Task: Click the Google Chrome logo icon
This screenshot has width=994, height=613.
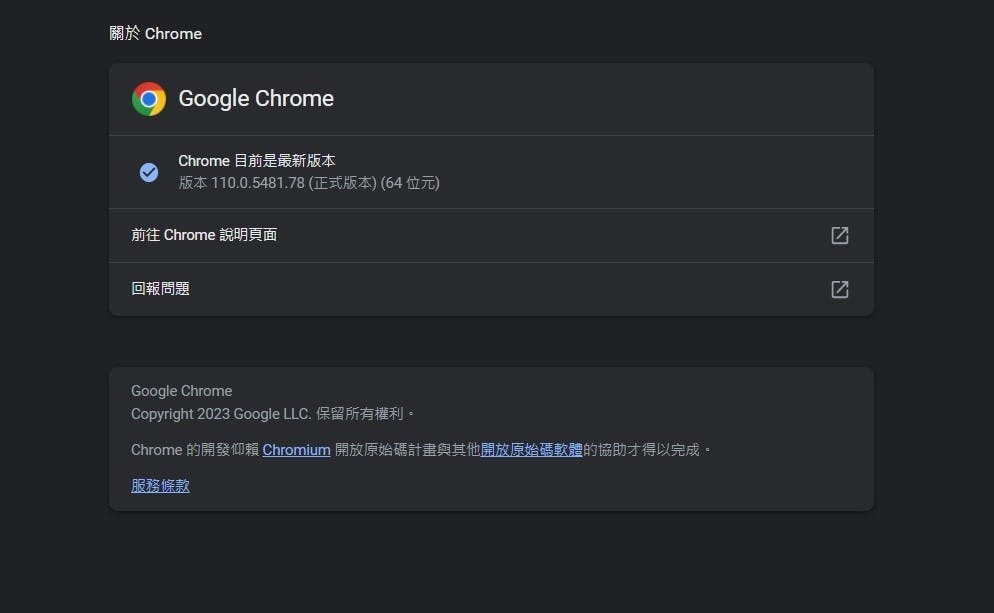Action: pos(149,99)
